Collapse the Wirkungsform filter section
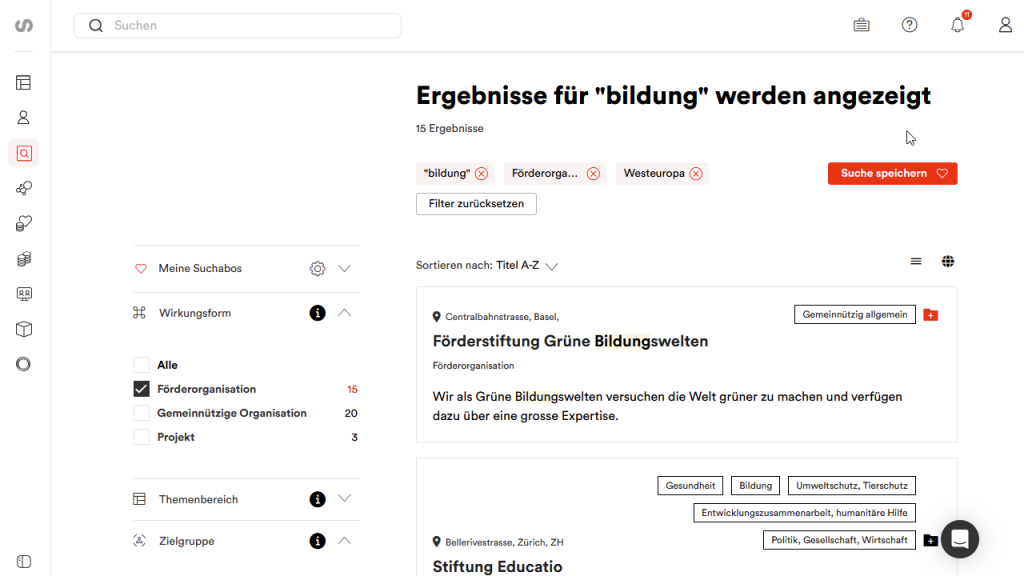Screen dimensions: 1024x576 click(x=344, y=313)
